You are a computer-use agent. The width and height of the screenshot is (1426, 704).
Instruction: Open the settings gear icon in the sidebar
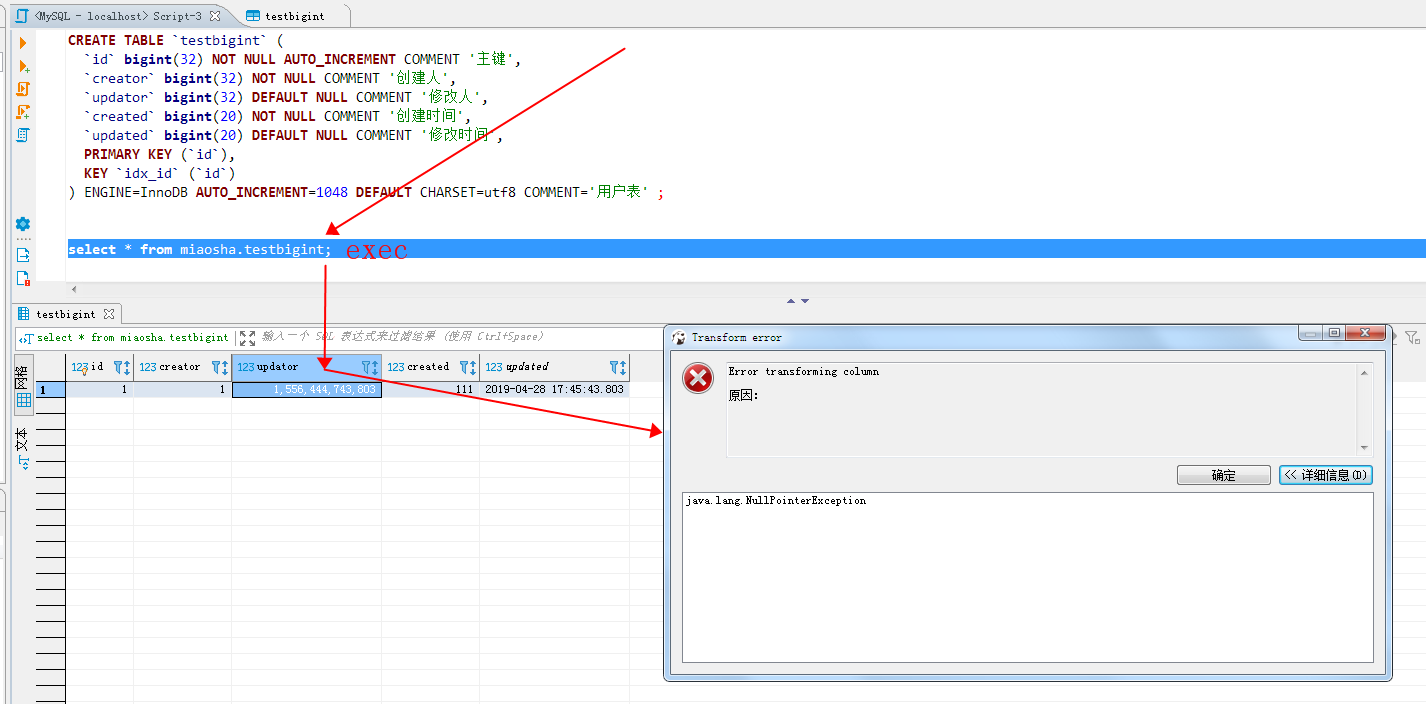point(23,224)
